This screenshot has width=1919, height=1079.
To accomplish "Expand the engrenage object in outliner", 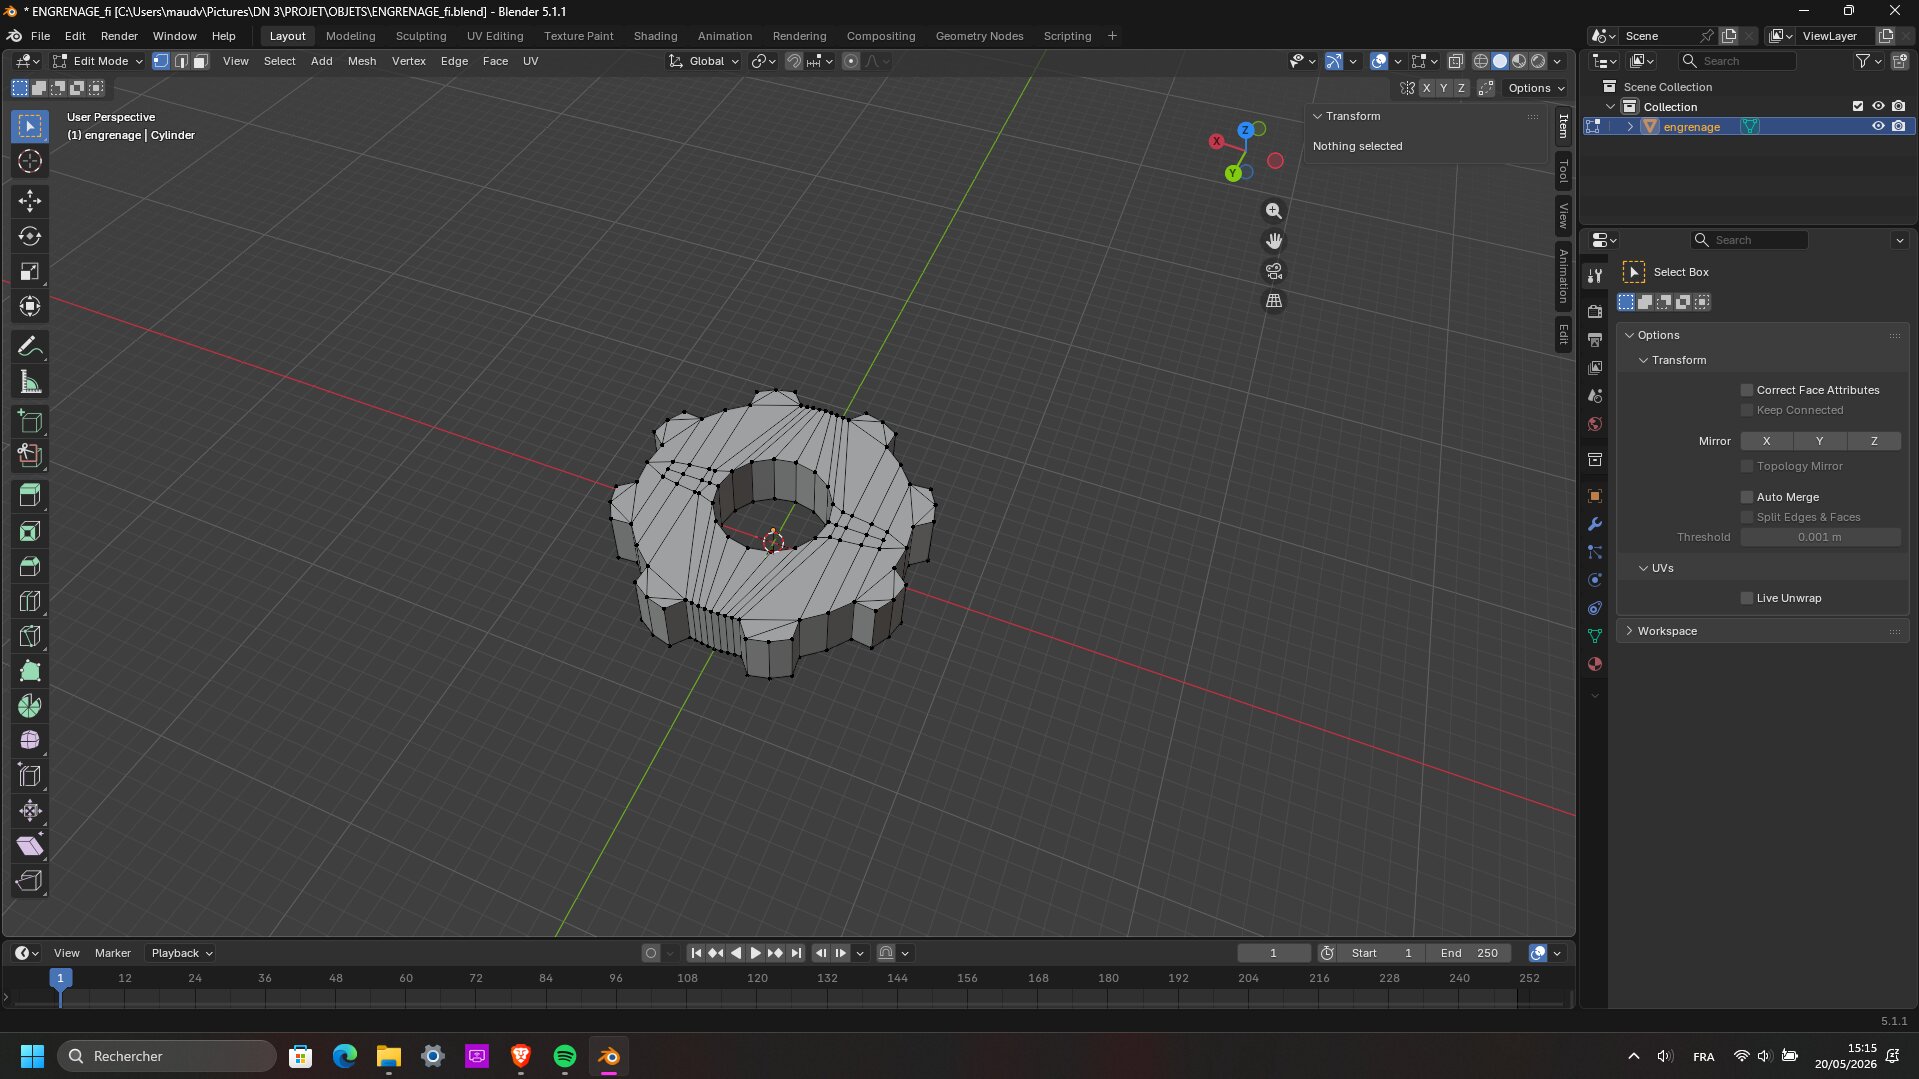I will [x=1630, y=127].
